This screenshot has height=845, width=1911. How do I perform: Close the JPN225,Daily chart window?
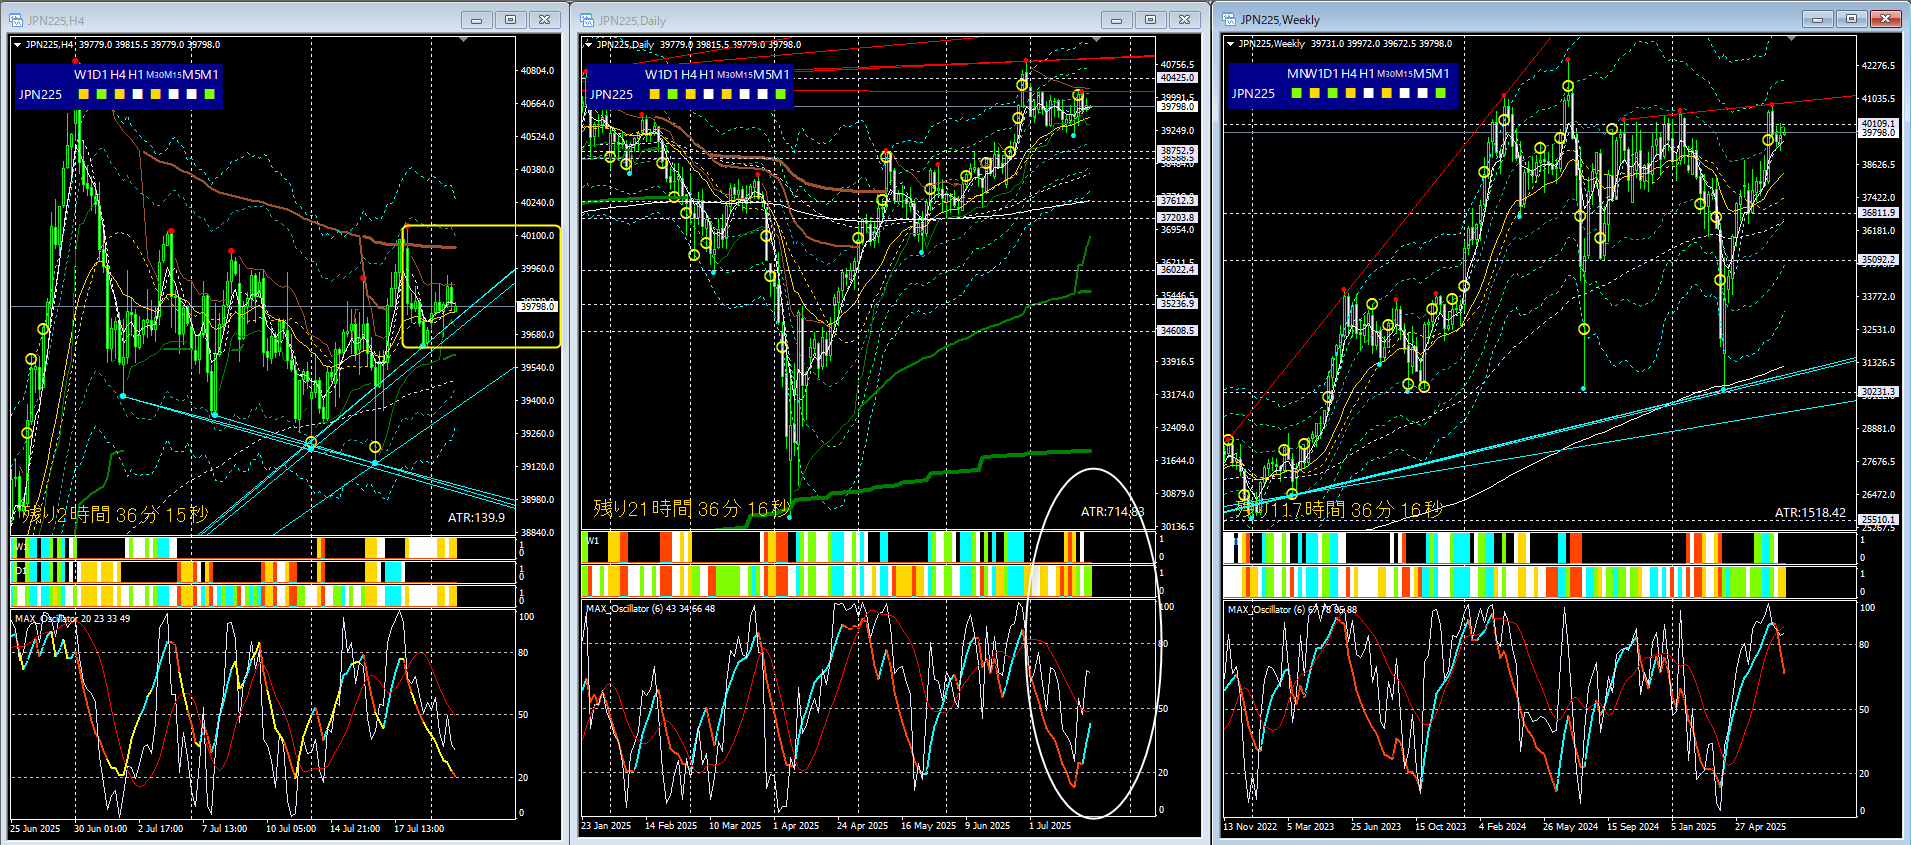[x=1184, y=20]
